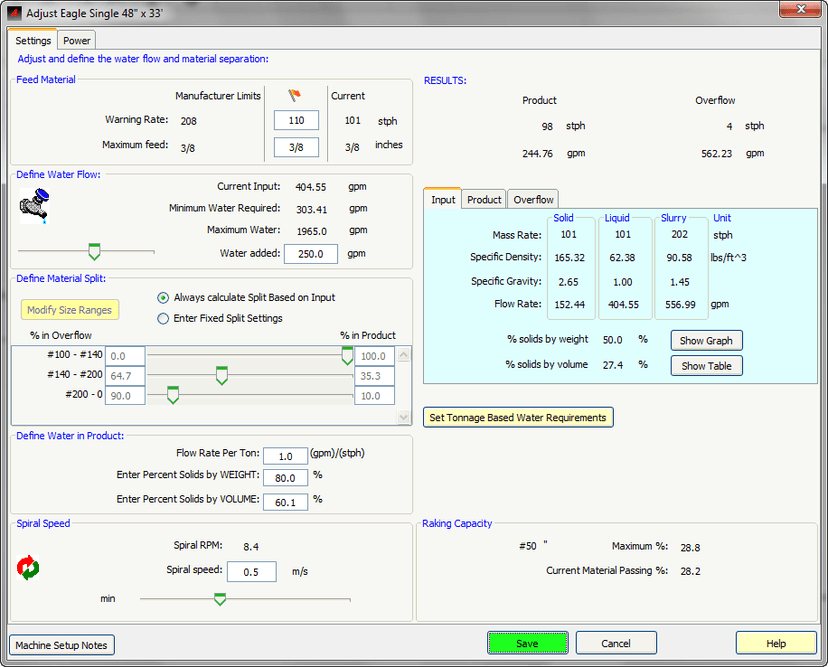Image resolution: width=828 pixels, height=667 pixels.
Task: Click the green-red spiral rotation icon
Action: tap(28, 568)
